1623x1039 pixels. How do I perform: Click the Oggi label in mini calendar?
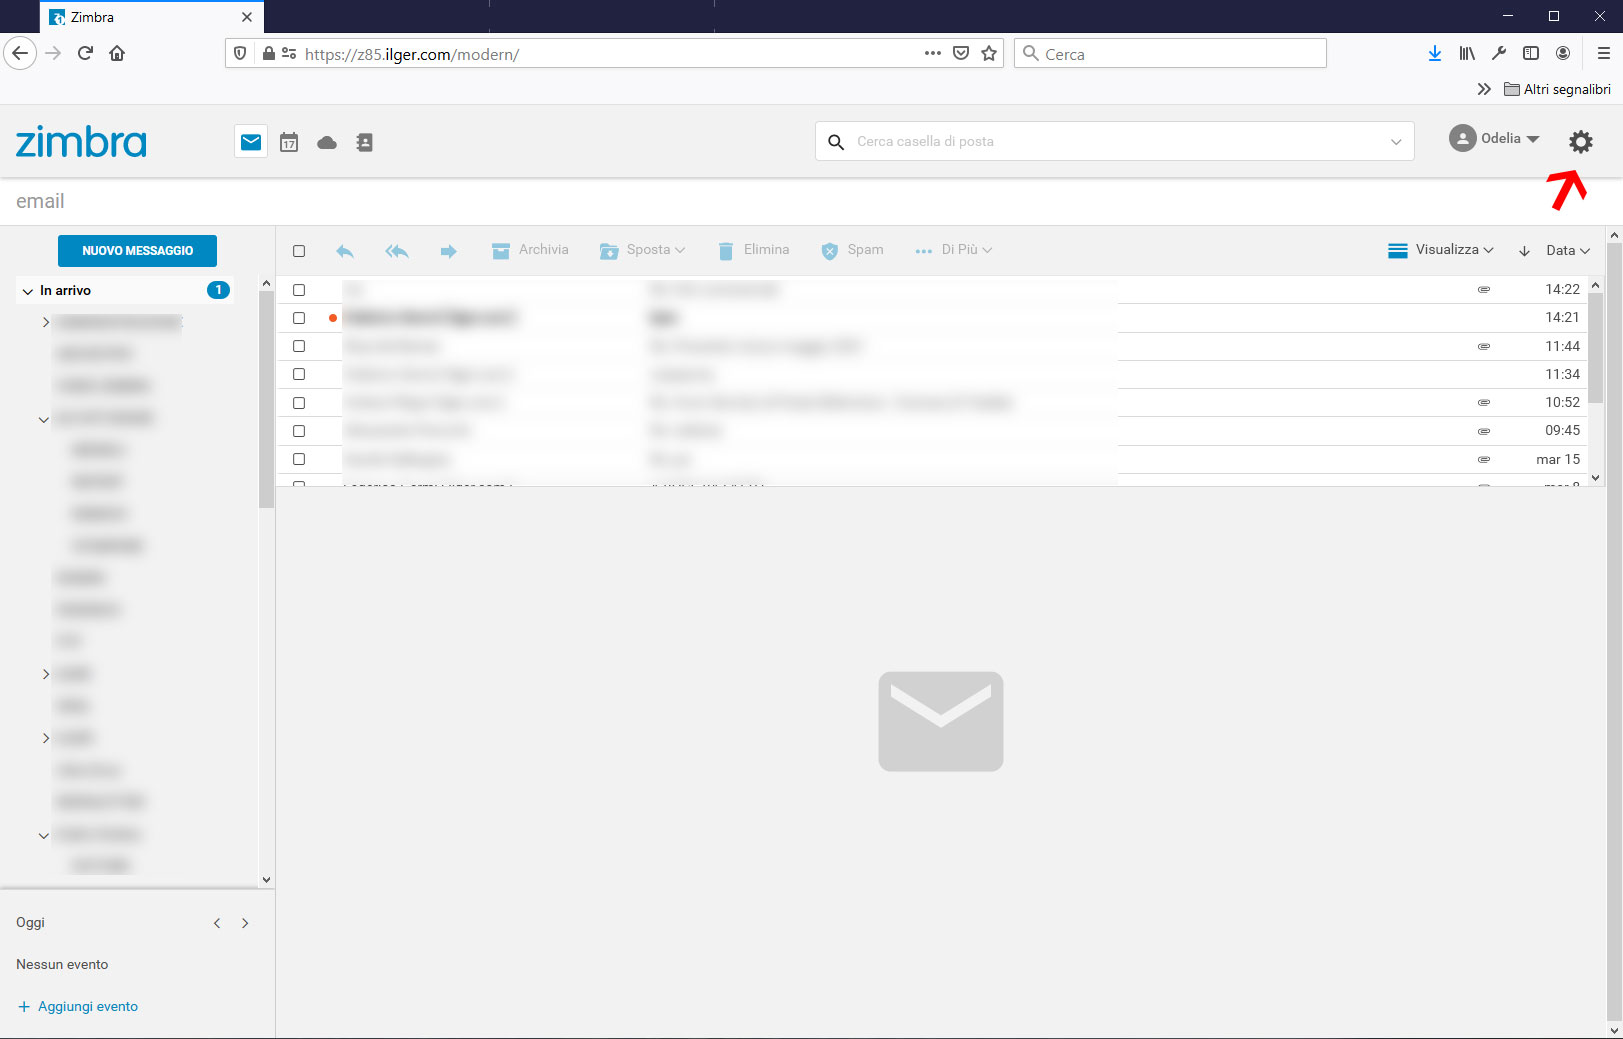31,923
